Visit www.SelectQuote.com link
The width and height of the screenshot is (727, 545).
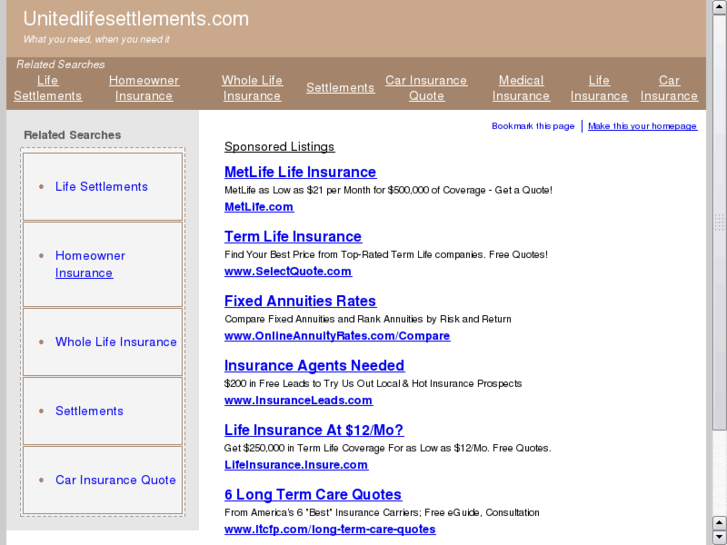[x=288, y=271]
